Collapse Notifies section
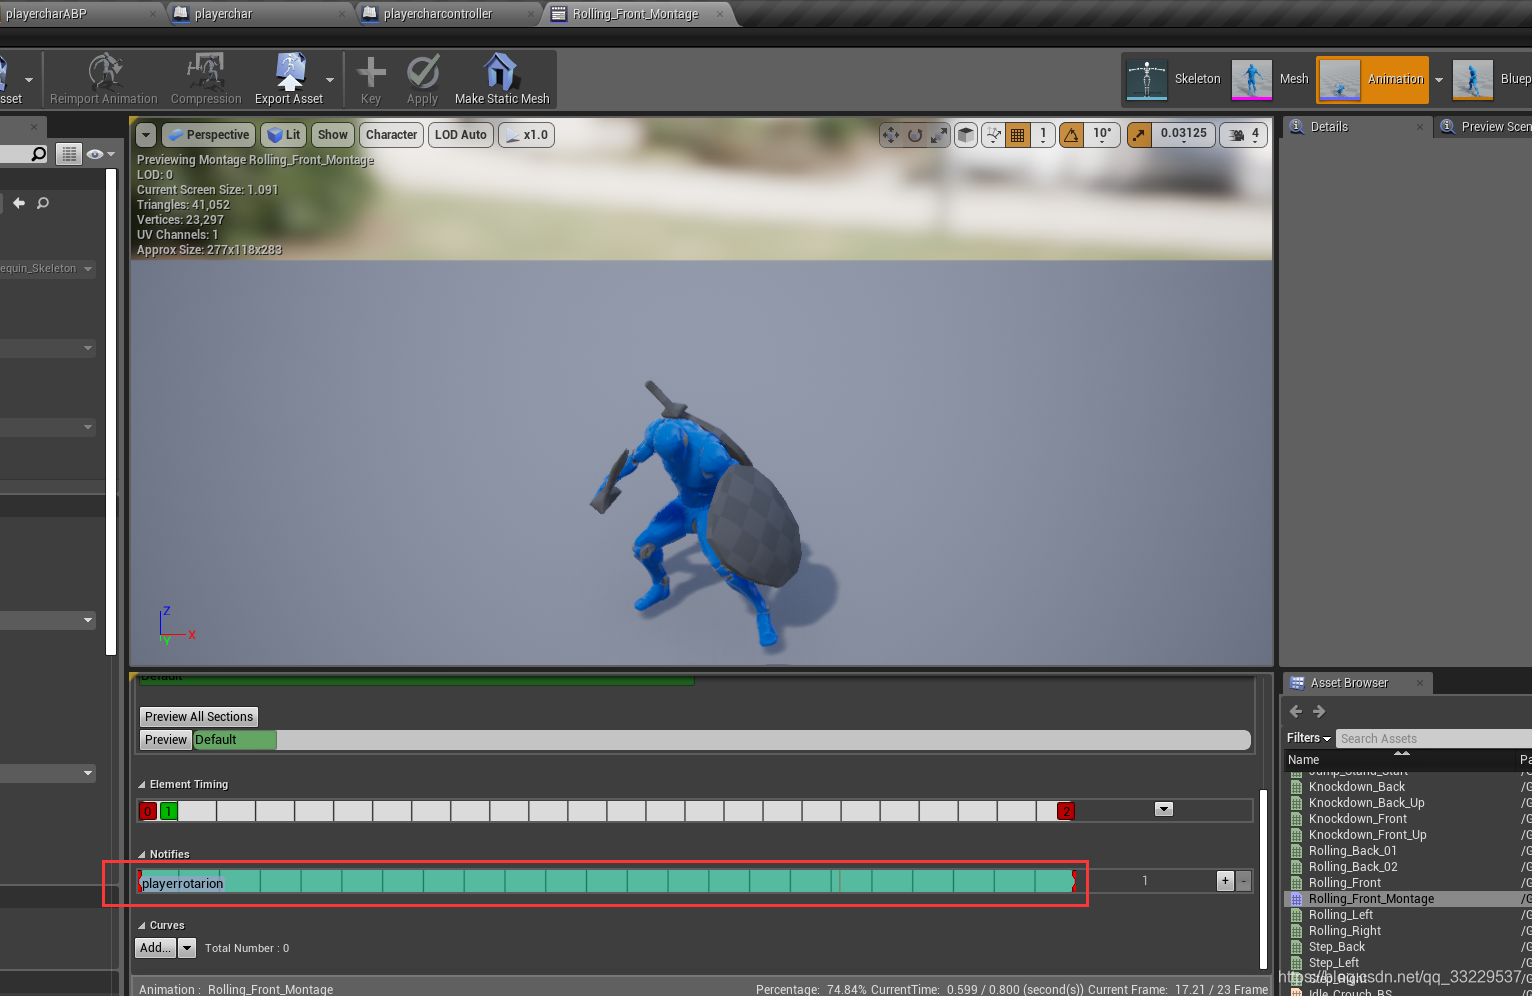Viewport: 1532px width, 996px height. pos(141,855)
